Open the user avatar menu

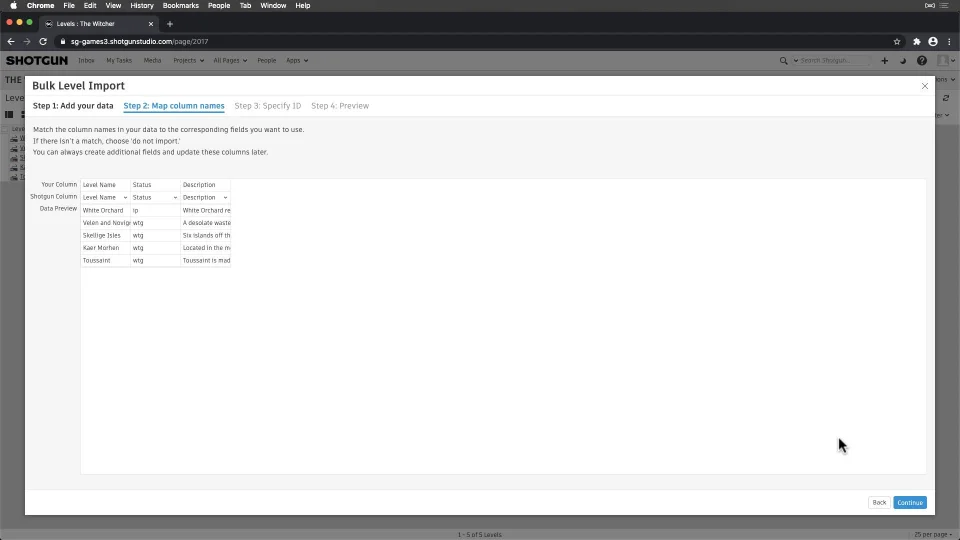pyautogui.click(x=946, y=61)
